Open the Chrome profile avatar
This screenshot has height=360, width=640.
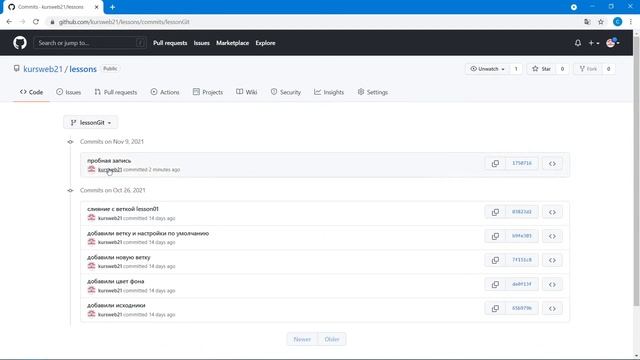618,22
